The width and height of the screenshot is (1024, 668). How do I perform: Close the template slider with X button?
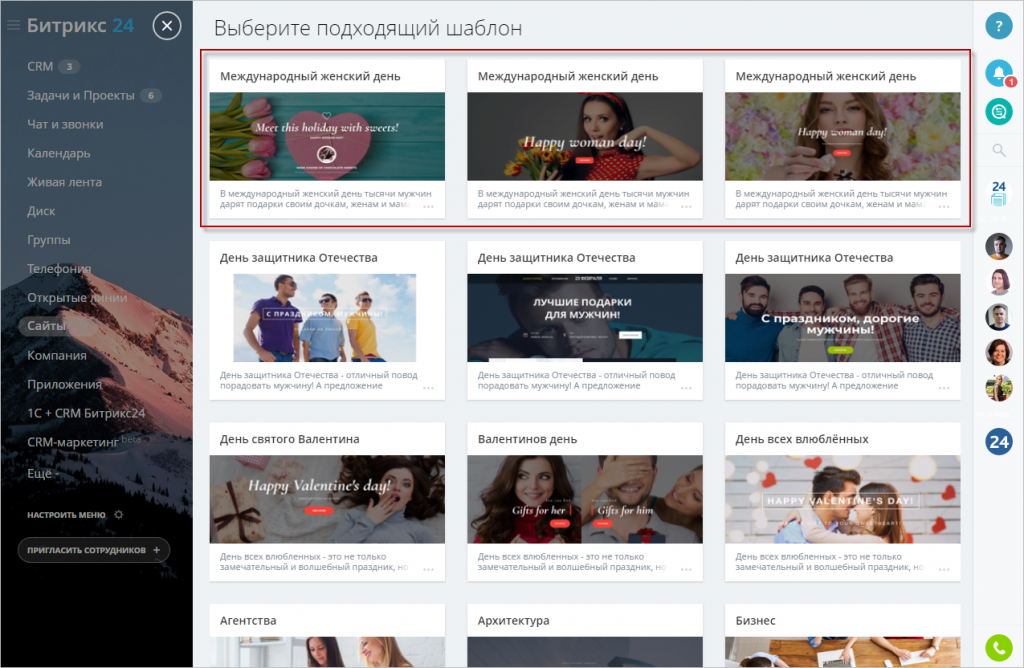click(167, 25)
